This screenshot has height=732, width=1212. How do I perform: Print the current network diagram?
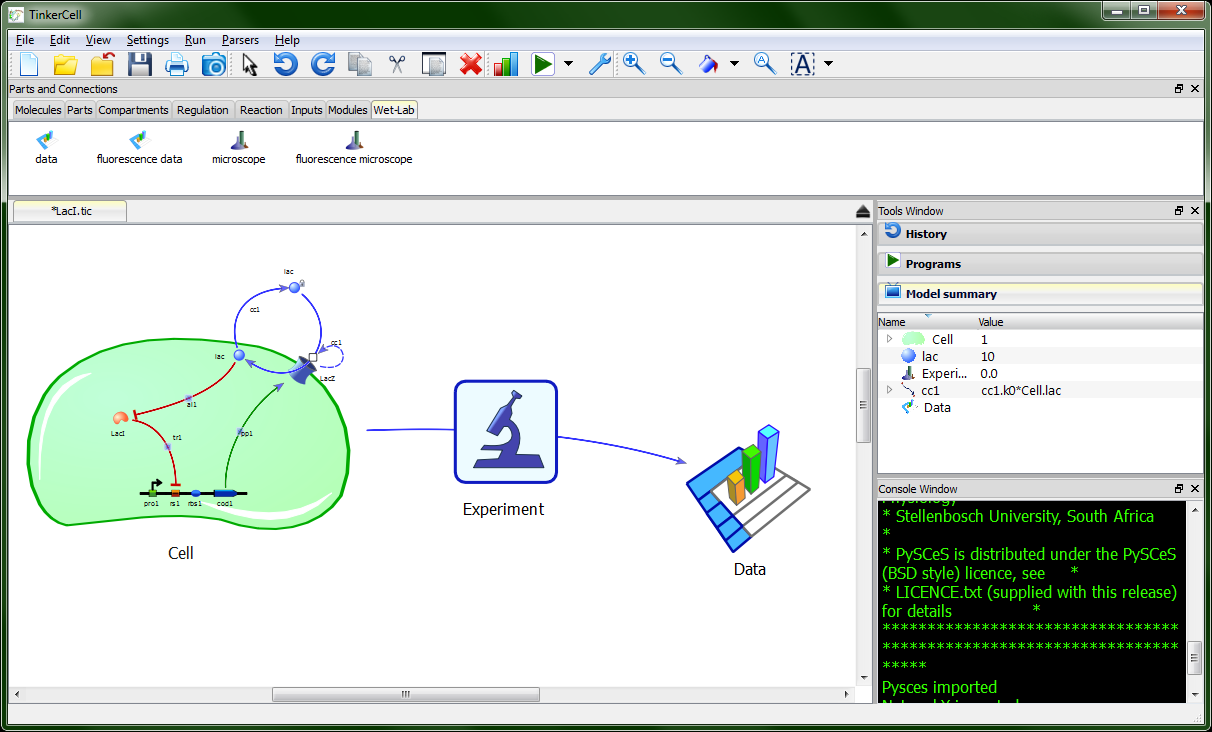(x=177, y=64)
